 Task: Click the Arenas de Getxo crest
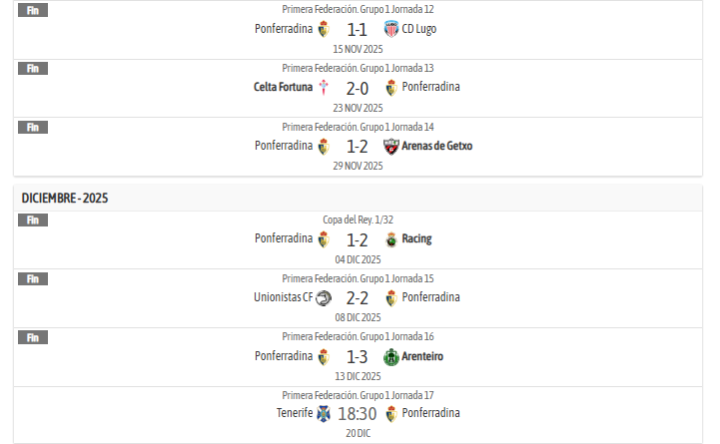coord(390,146)
